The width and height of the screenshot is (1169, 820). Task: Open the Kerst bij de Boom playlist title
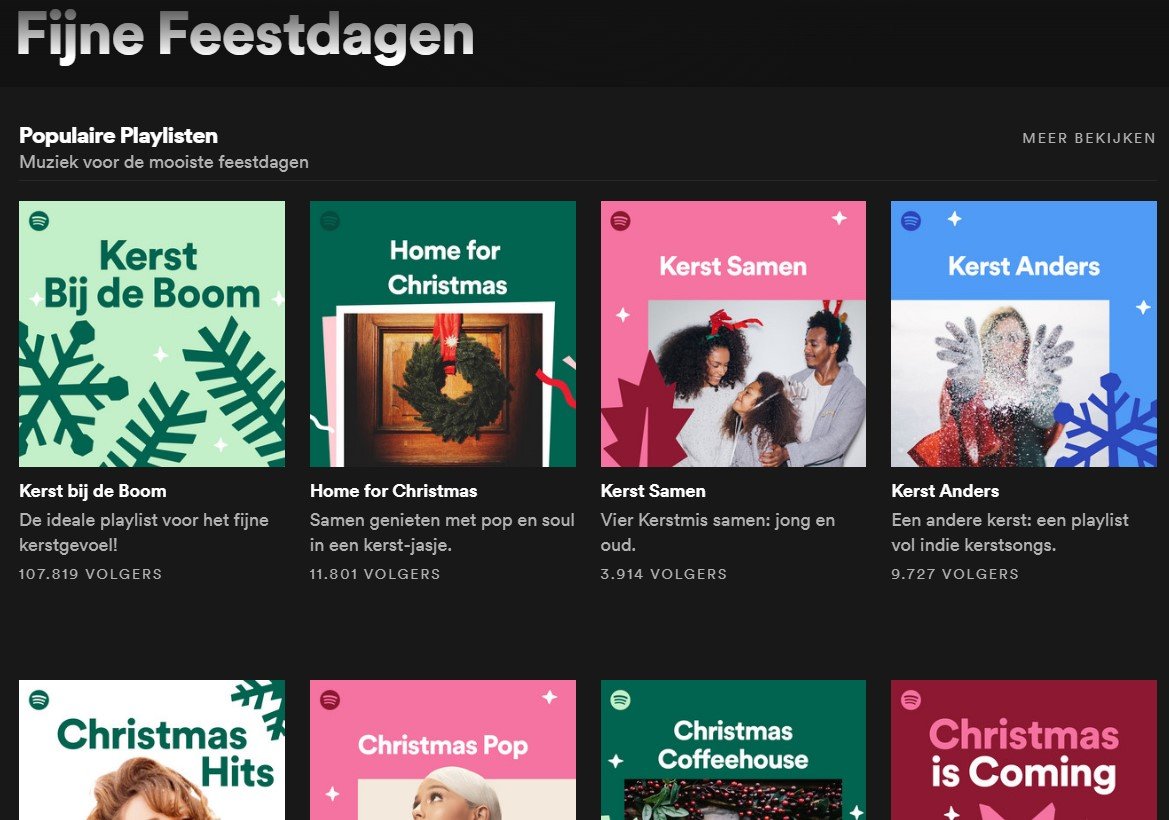(x=92, y=491)
